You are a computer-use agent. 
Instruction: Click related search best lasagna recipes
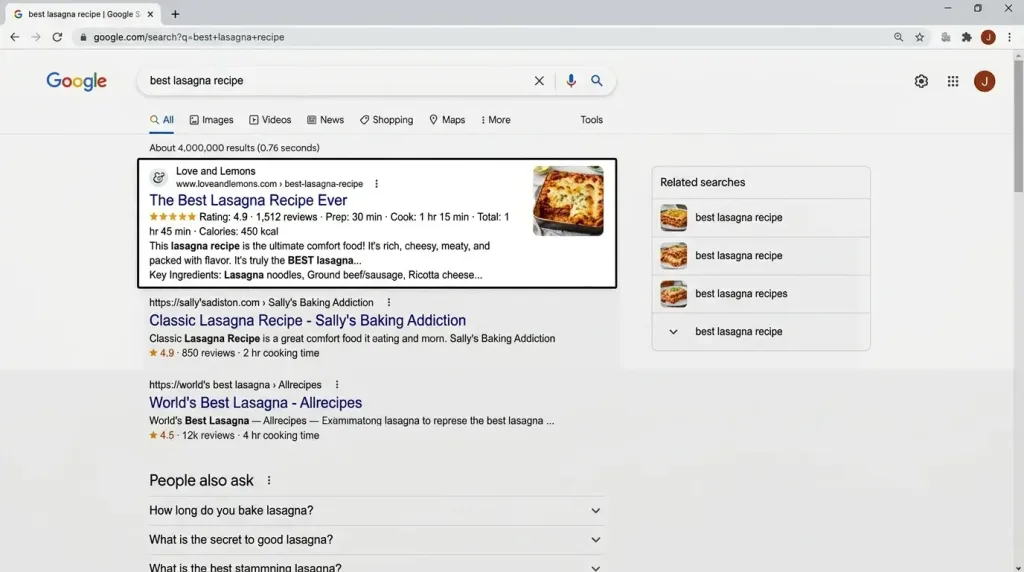761,294
